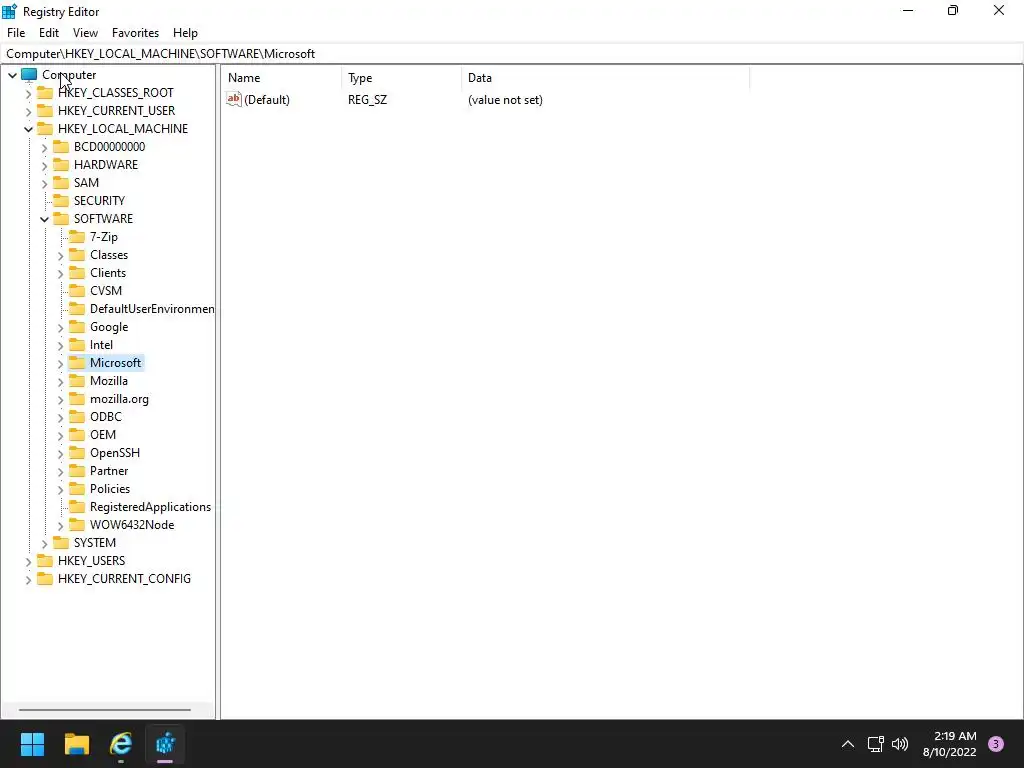Click the Mozilla folder icon
The height and width of the screenshot is (768, 1024).
pos(77,381)
